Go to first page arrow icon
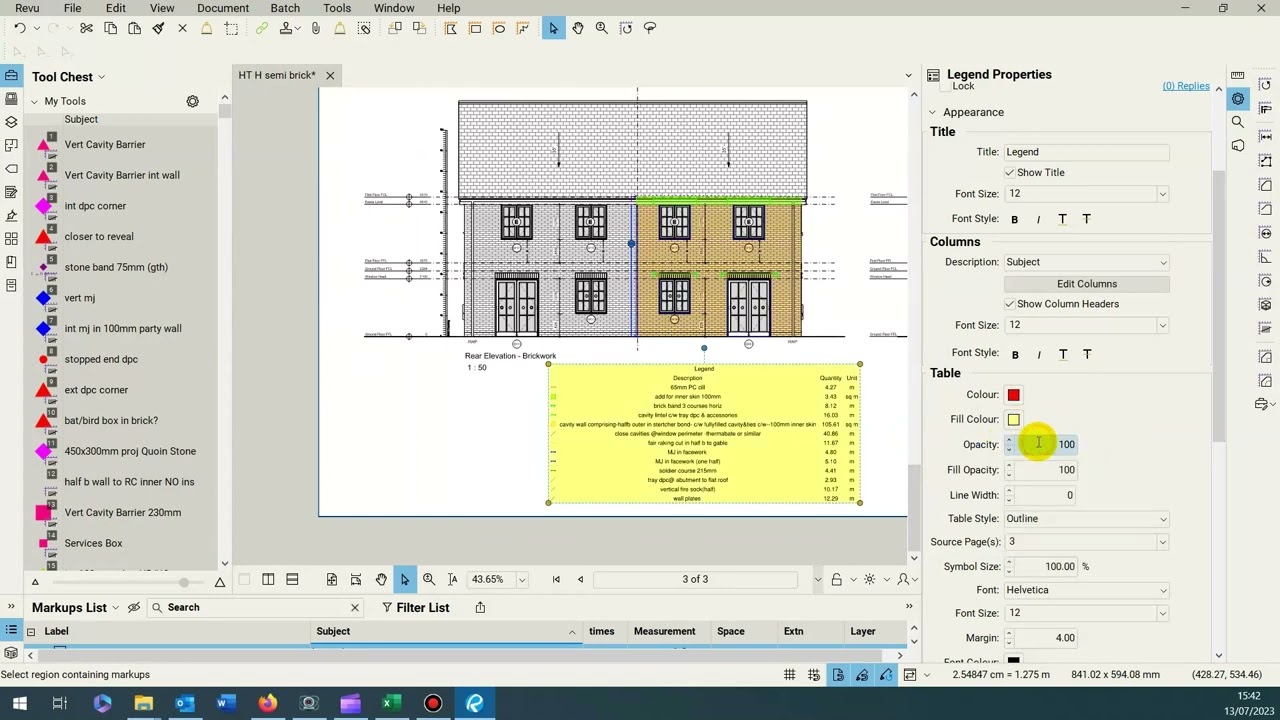This screenshot has height=720, width=1280. (x=556, y=579)
